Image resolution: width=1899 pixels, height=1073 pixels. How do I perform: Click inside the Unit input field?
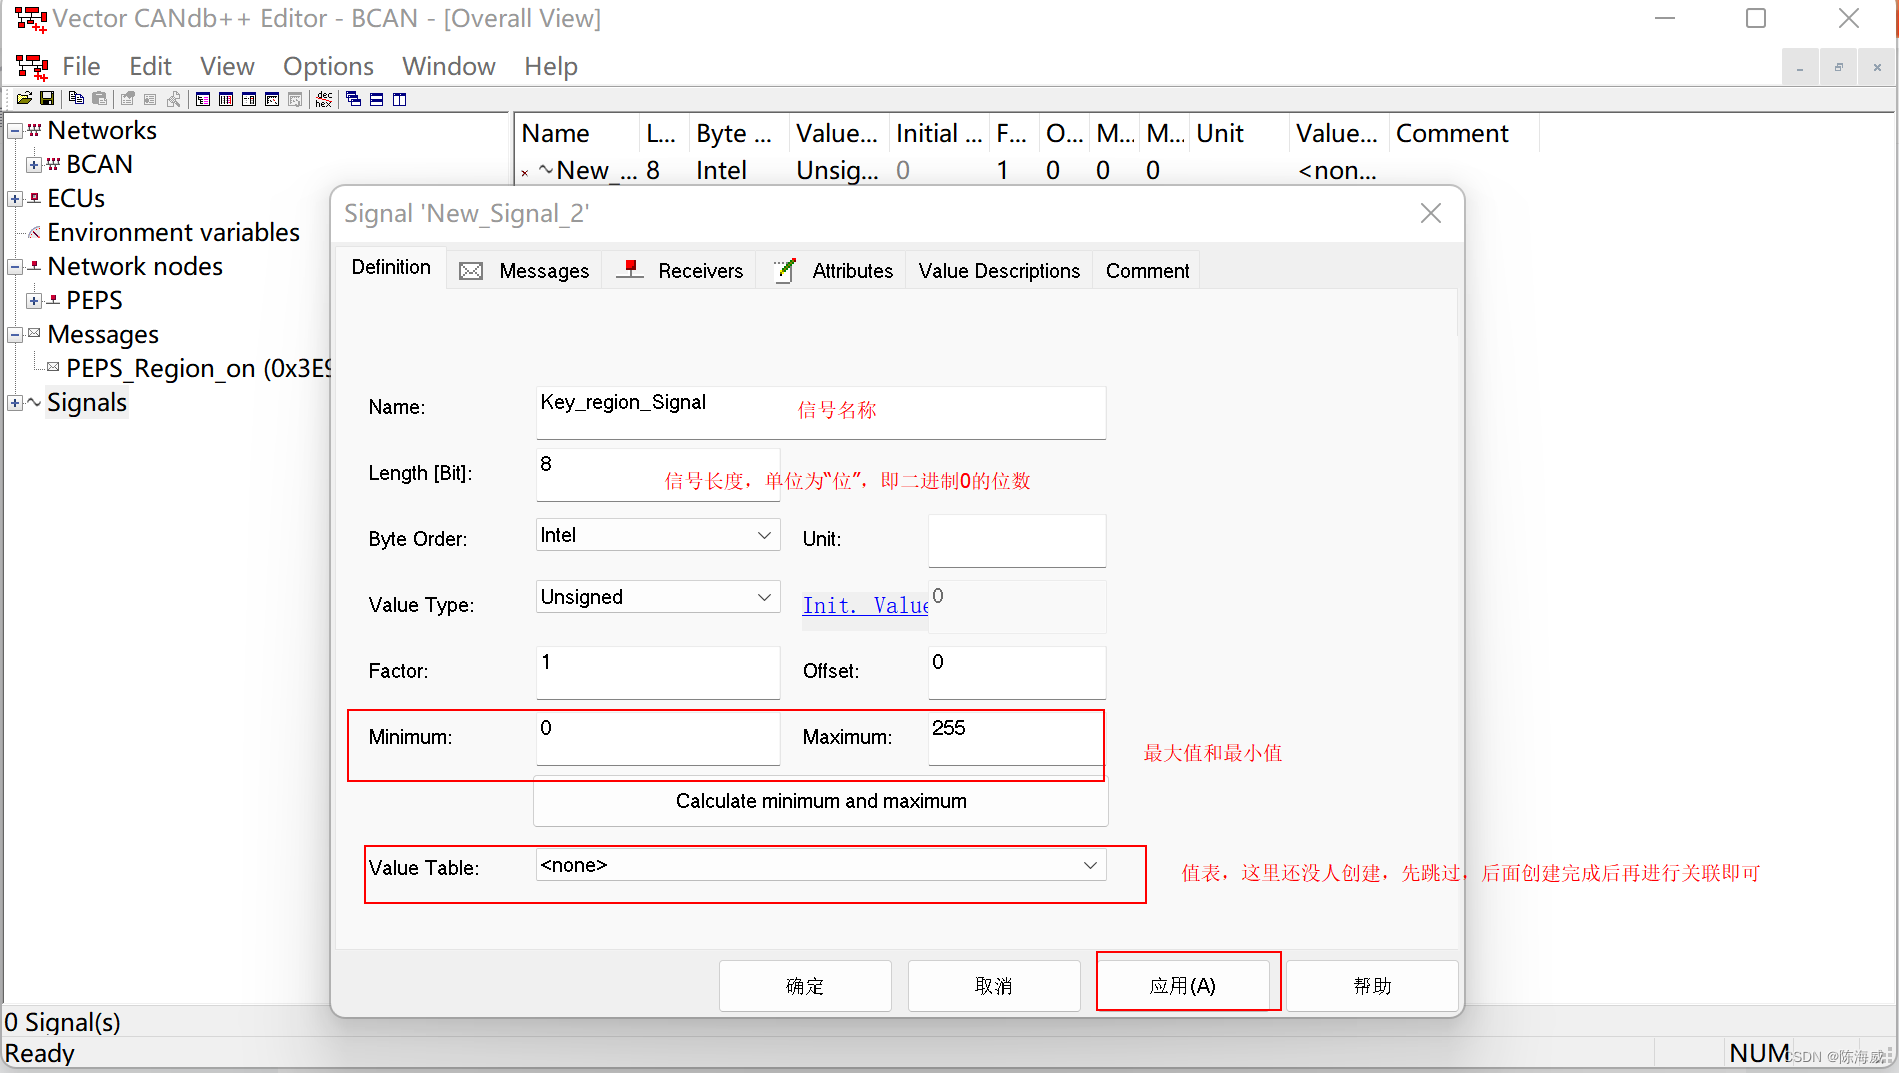tap(1015, 540)
